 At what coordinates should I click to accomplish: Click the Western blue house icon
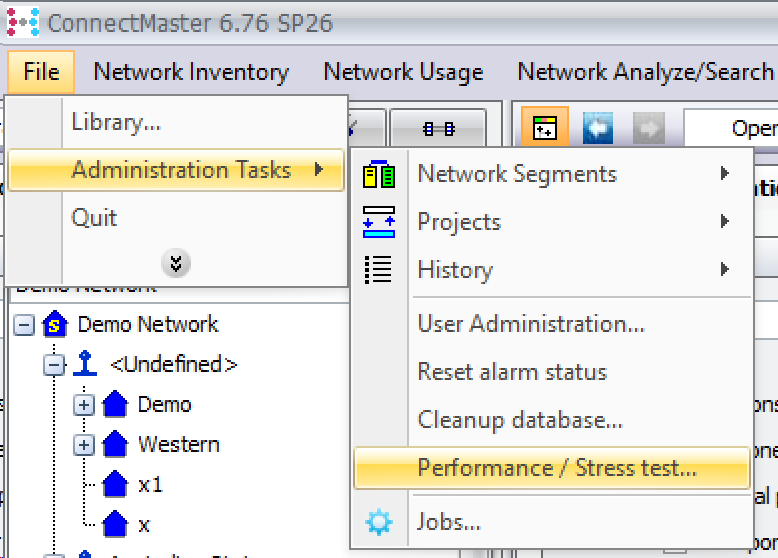pos(115,443)
